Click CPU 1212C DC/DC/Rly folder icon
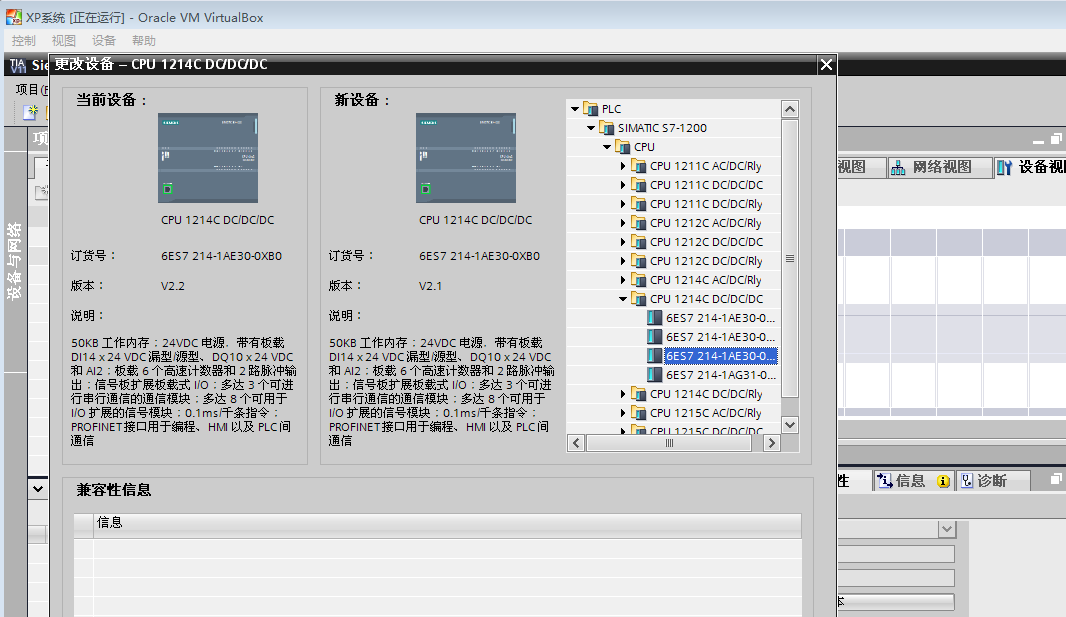Image resolution: width=1066 pixels, height=617 pixels. (x=638, y=261)
